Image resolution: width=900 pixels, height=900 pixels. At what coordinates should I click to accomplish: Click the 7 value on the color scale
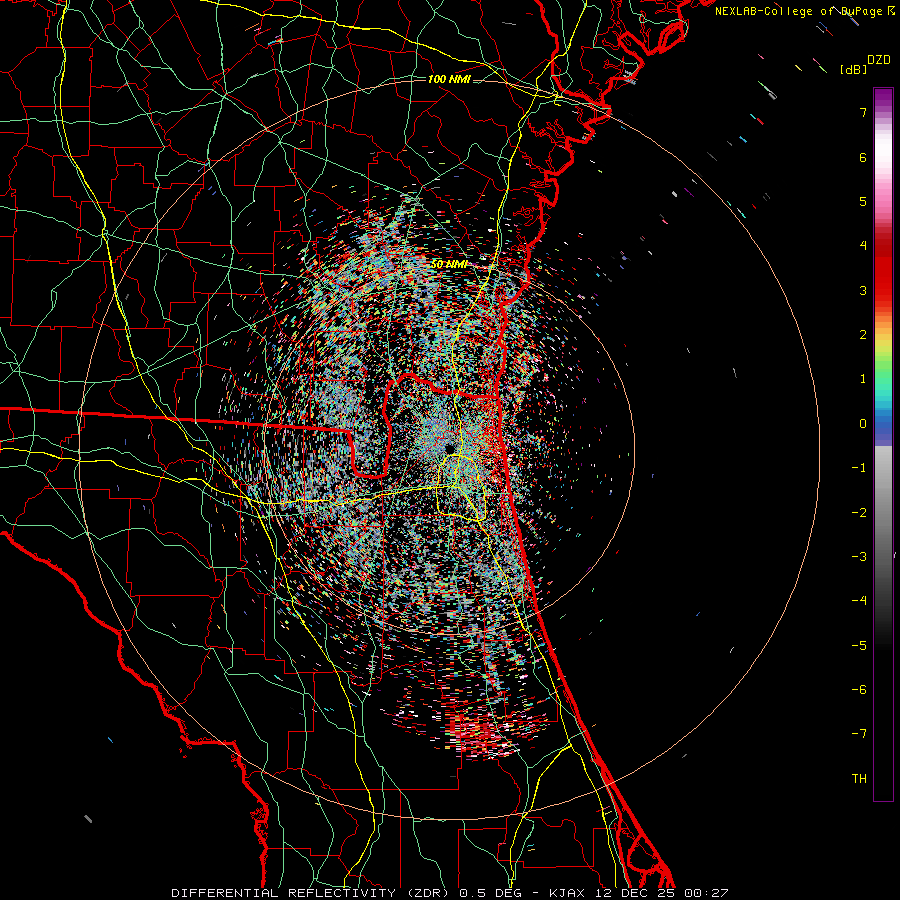[x=863, y=112]
